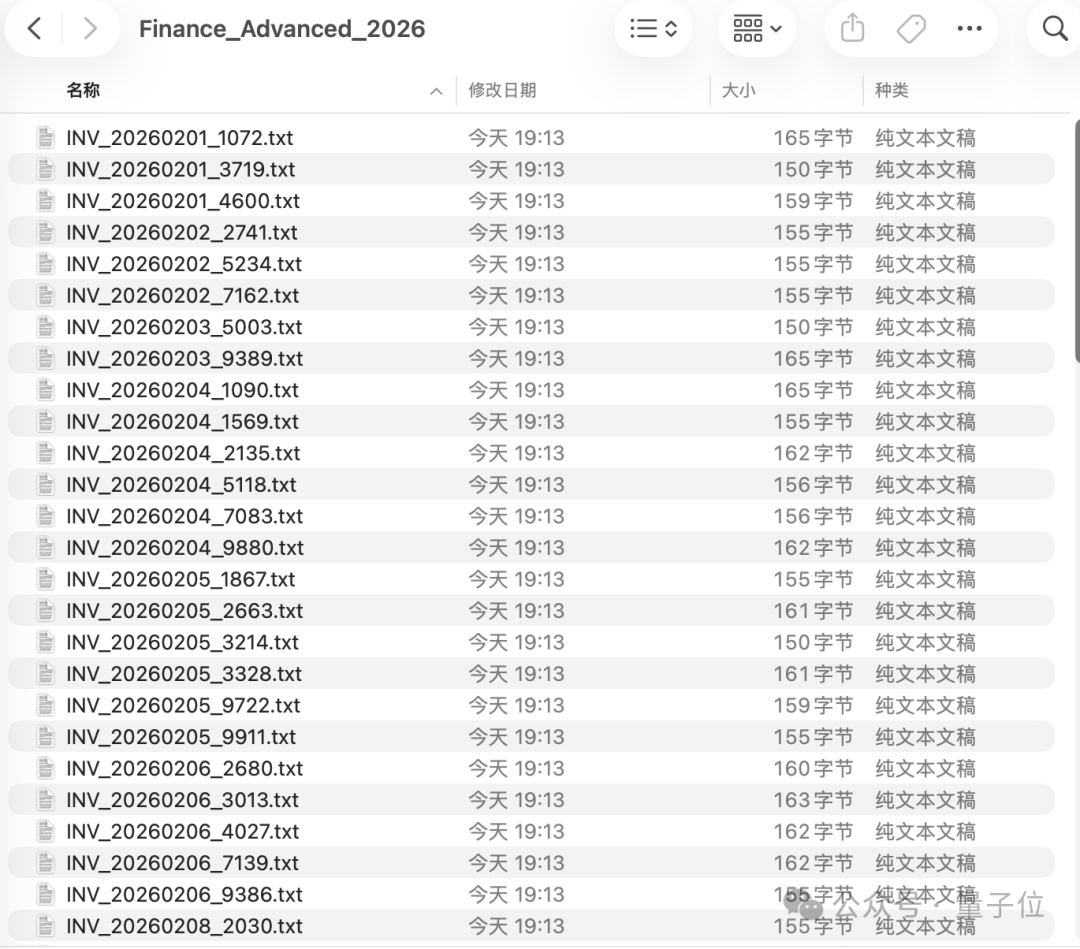Select file INV_20260203_9389.txt
The image size is (1080, 949).
(x=531, y=359)
